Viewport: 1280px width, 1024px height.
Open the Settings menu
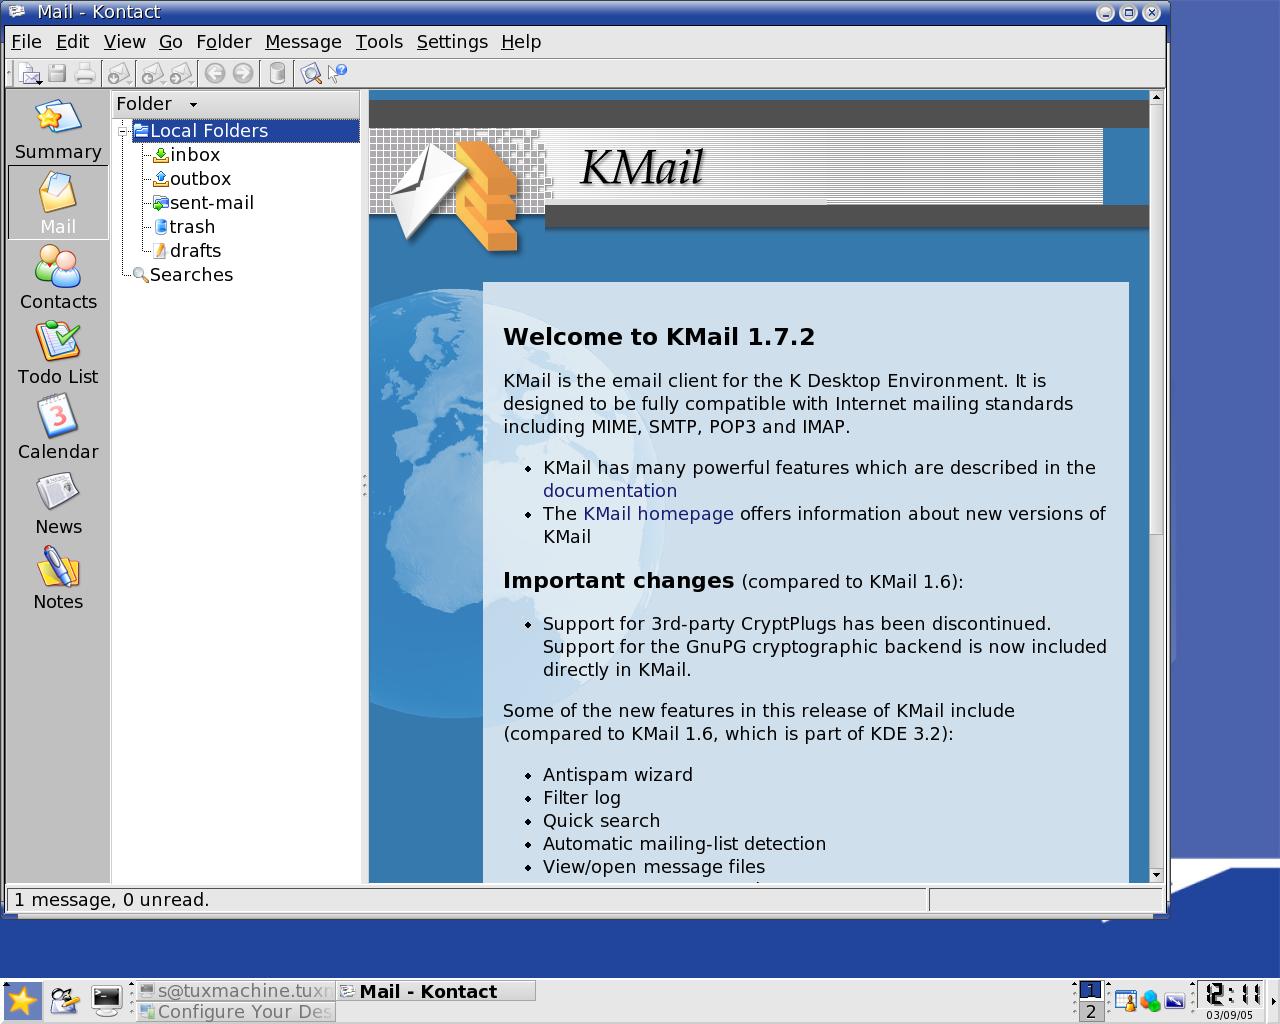[x=452, y=42]
